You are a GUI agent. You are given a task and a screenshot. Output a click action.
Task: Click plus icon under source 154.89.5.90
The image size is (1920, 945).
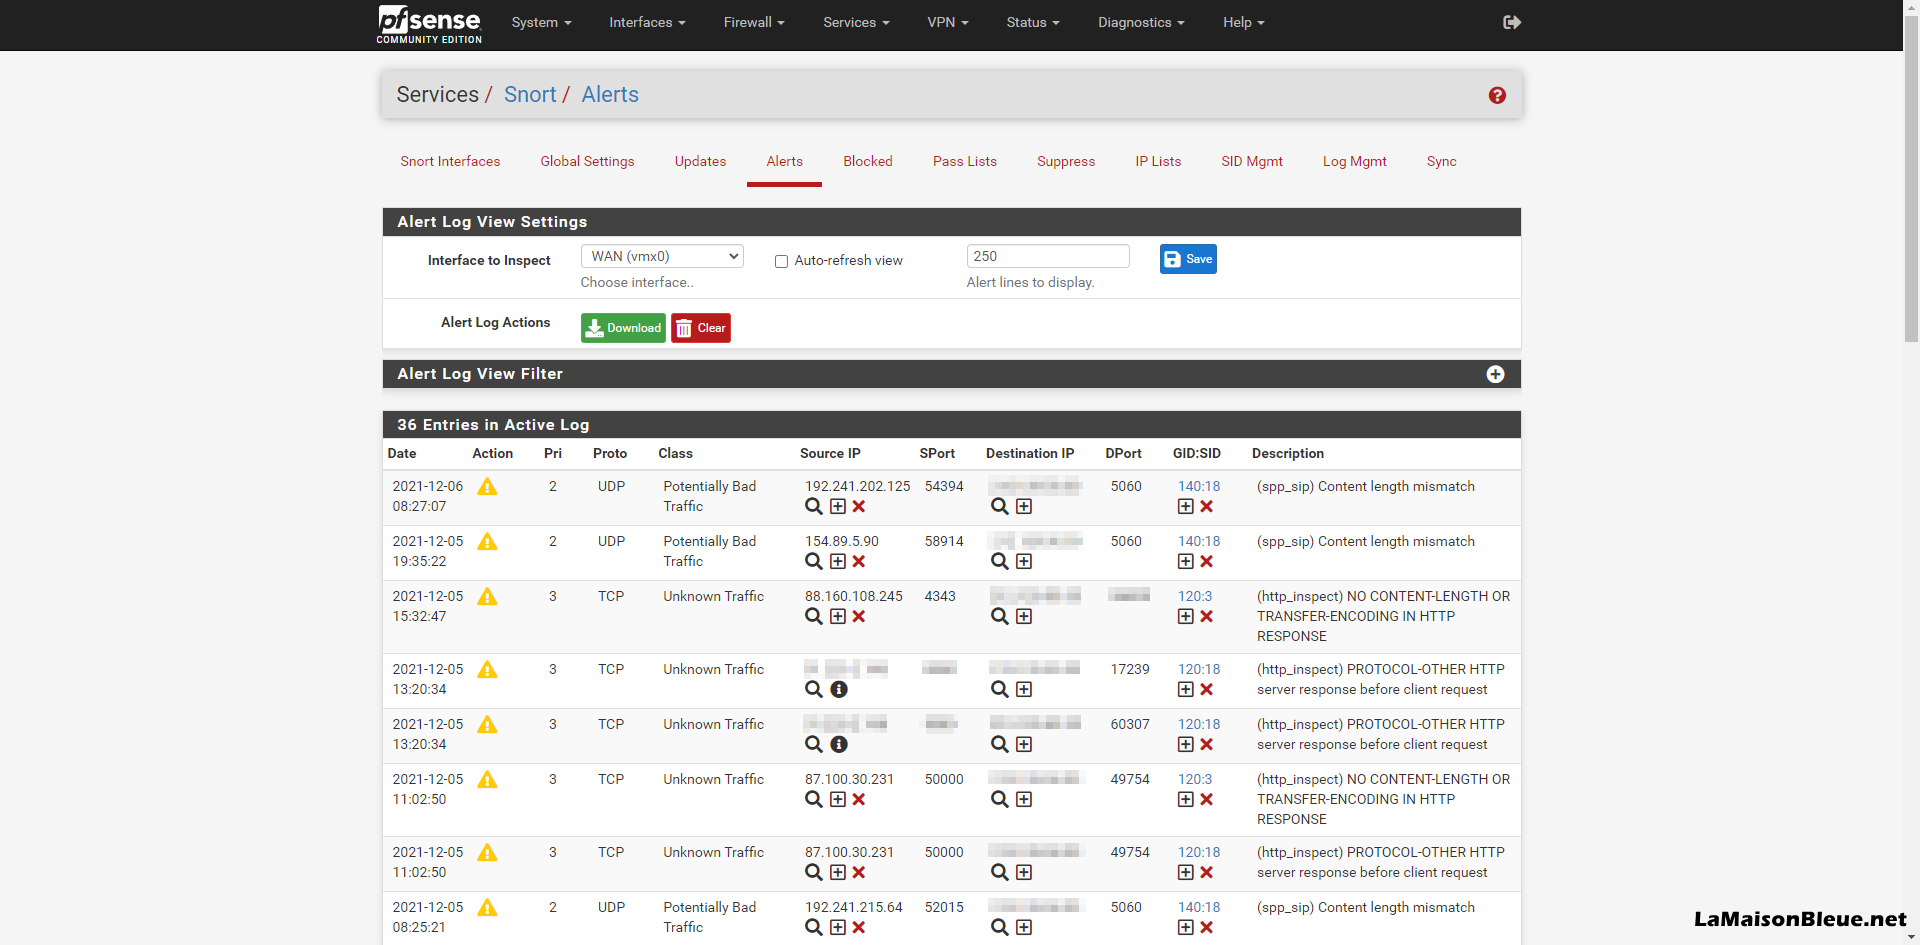[838, 561]
